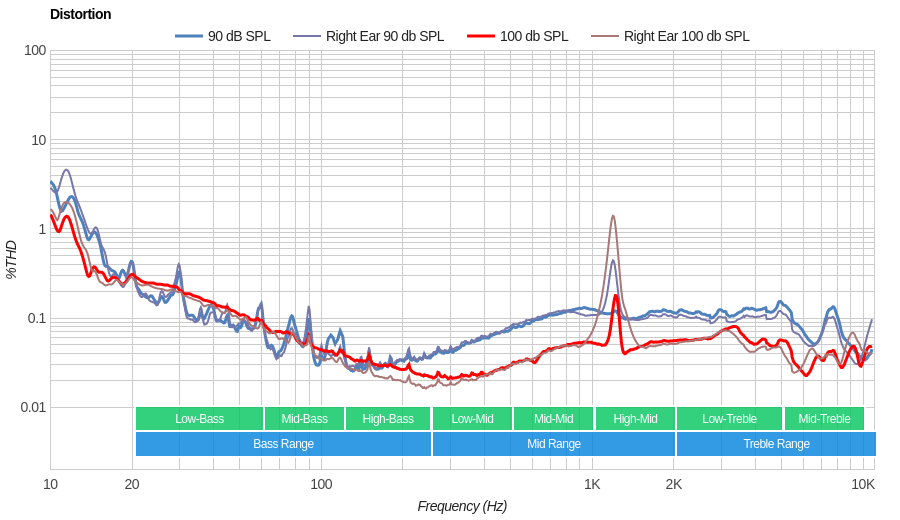Viewport: 900px width, 520px height.
Task: Click the Frequency (Hz) axis label
Action: (x=462, y=506)
